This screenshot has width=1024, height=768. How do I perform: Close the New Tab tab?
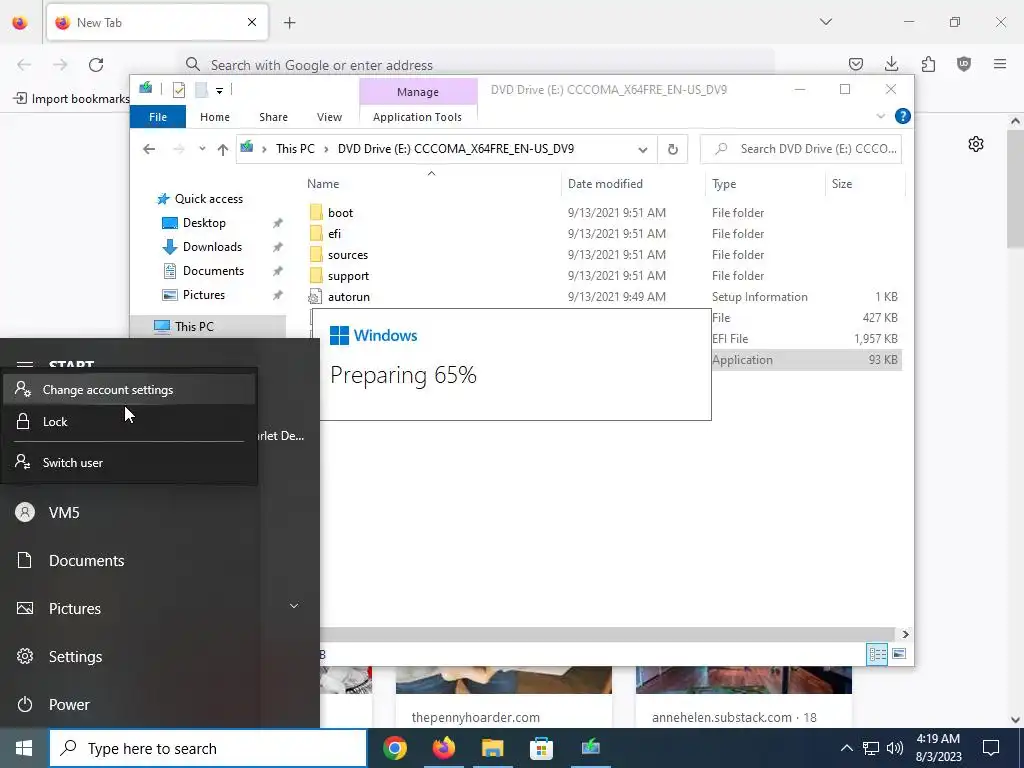coord(252,22)
